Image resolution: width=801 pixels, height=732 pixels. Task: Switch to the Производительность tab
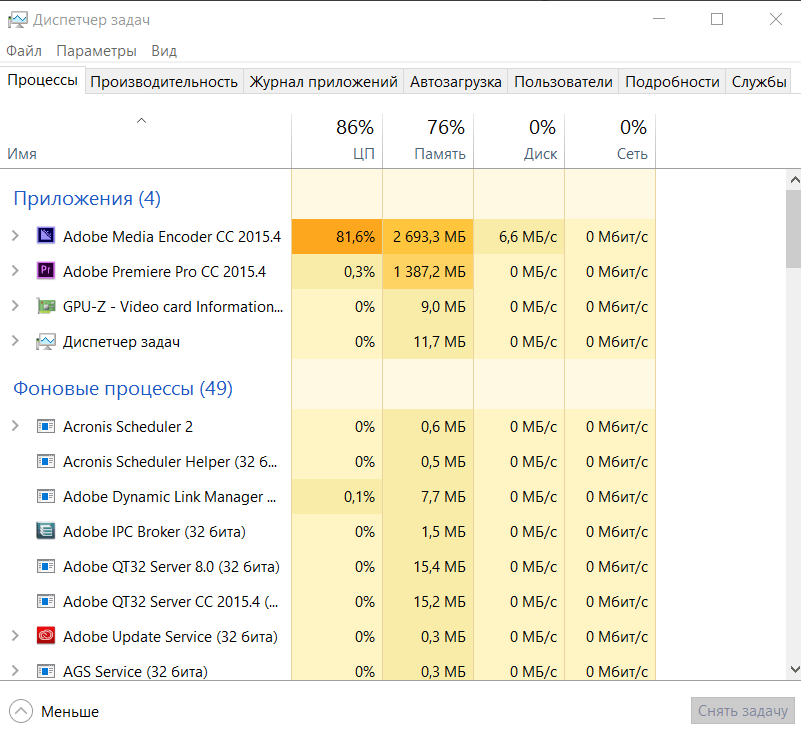(164, 82)
